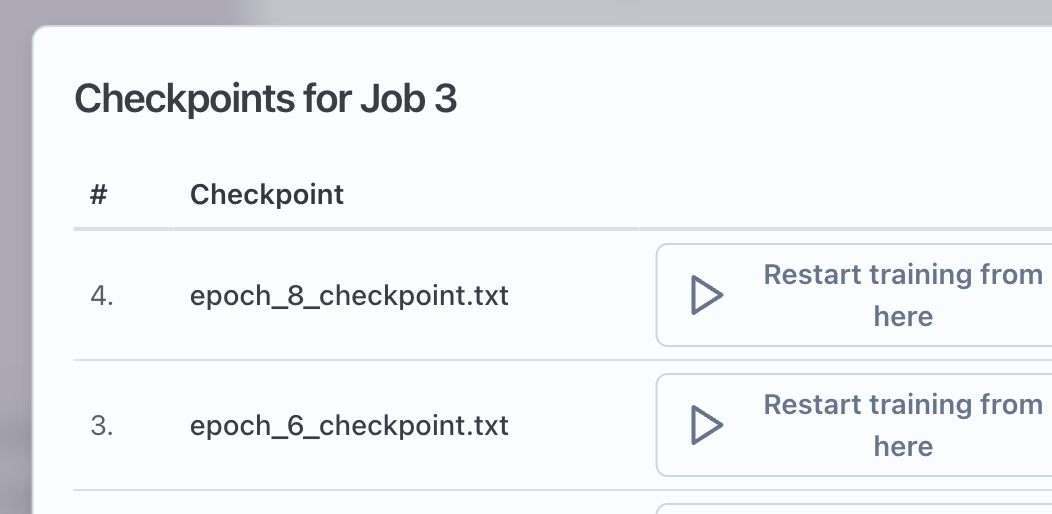The height and width of the screenshot is (514, 1052).
Task: Select the epoch_8_checkpoint.txt file name
Action: (x=349, y=296)
